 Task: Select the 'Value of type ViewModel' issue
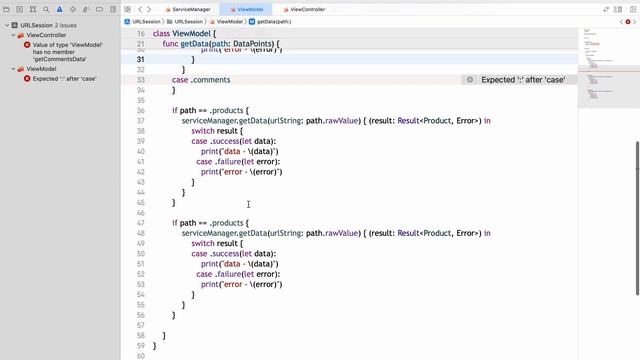[x=68, y=52]
